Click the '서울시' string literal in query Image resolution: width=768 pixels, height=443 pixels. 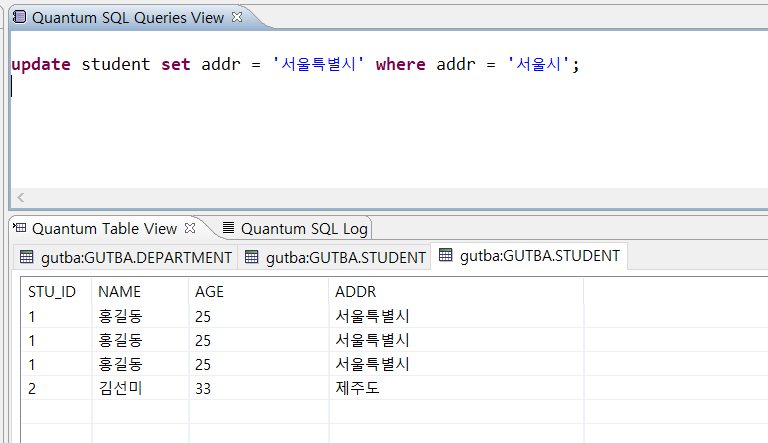[539, 64]
